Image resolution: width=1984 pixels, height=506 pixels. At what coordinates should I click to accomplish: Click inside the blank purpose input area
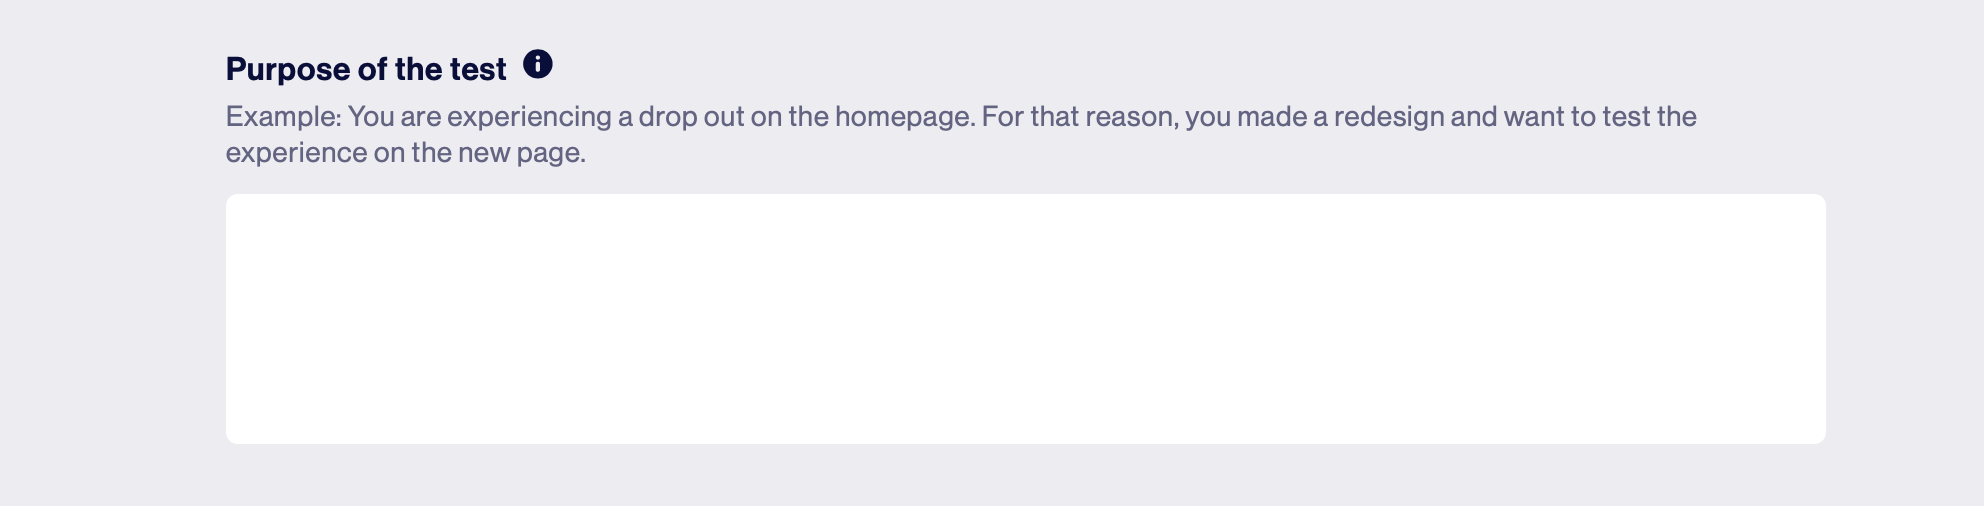tap(1025, 319)
